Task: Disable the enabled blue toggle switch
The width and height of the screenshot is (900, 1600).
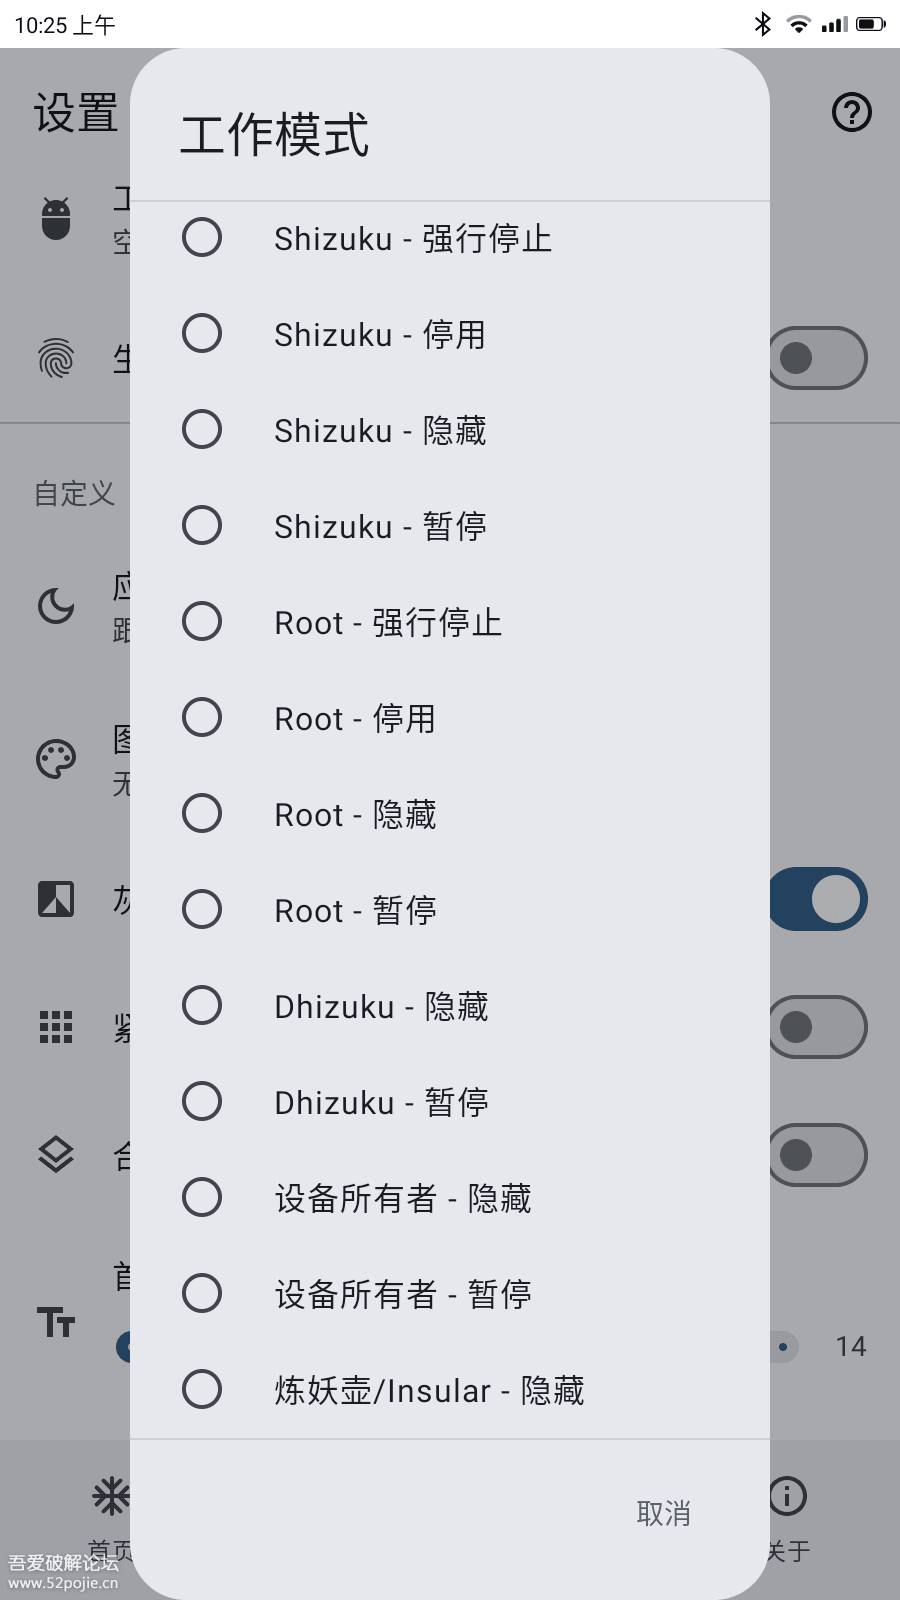Action: [x=818, y=899]
